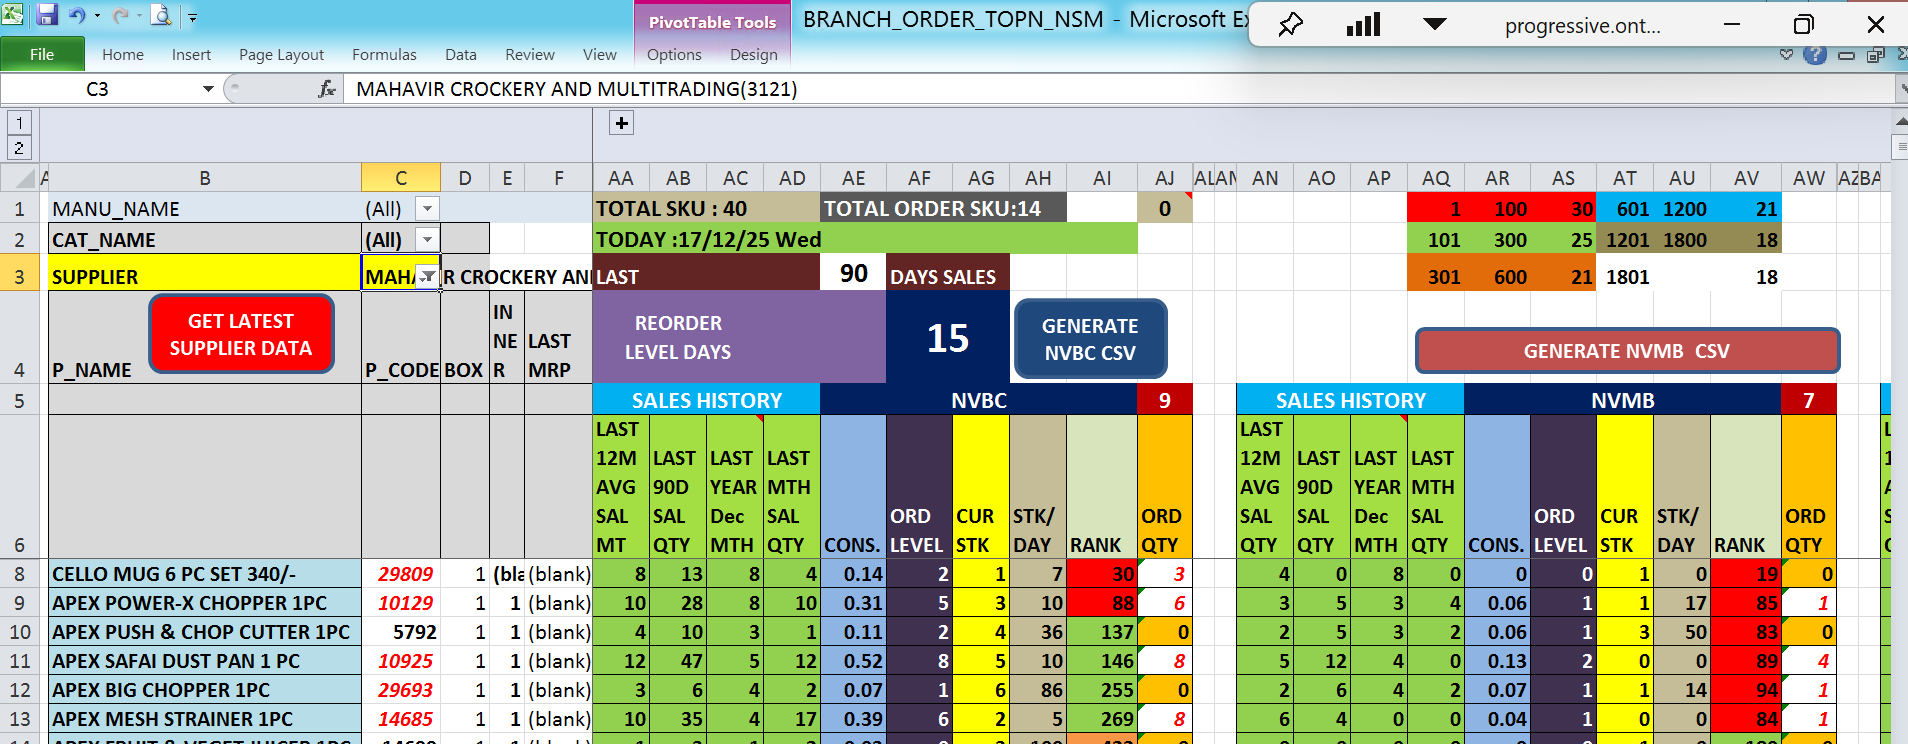Expand the Name Box dropdown
1908x744 pixels.
(208, 89)
